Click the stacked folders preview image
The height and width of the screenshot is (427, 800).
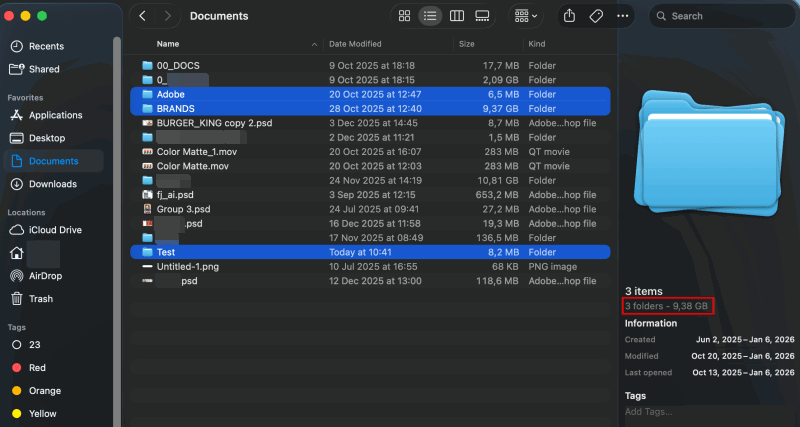709,153
